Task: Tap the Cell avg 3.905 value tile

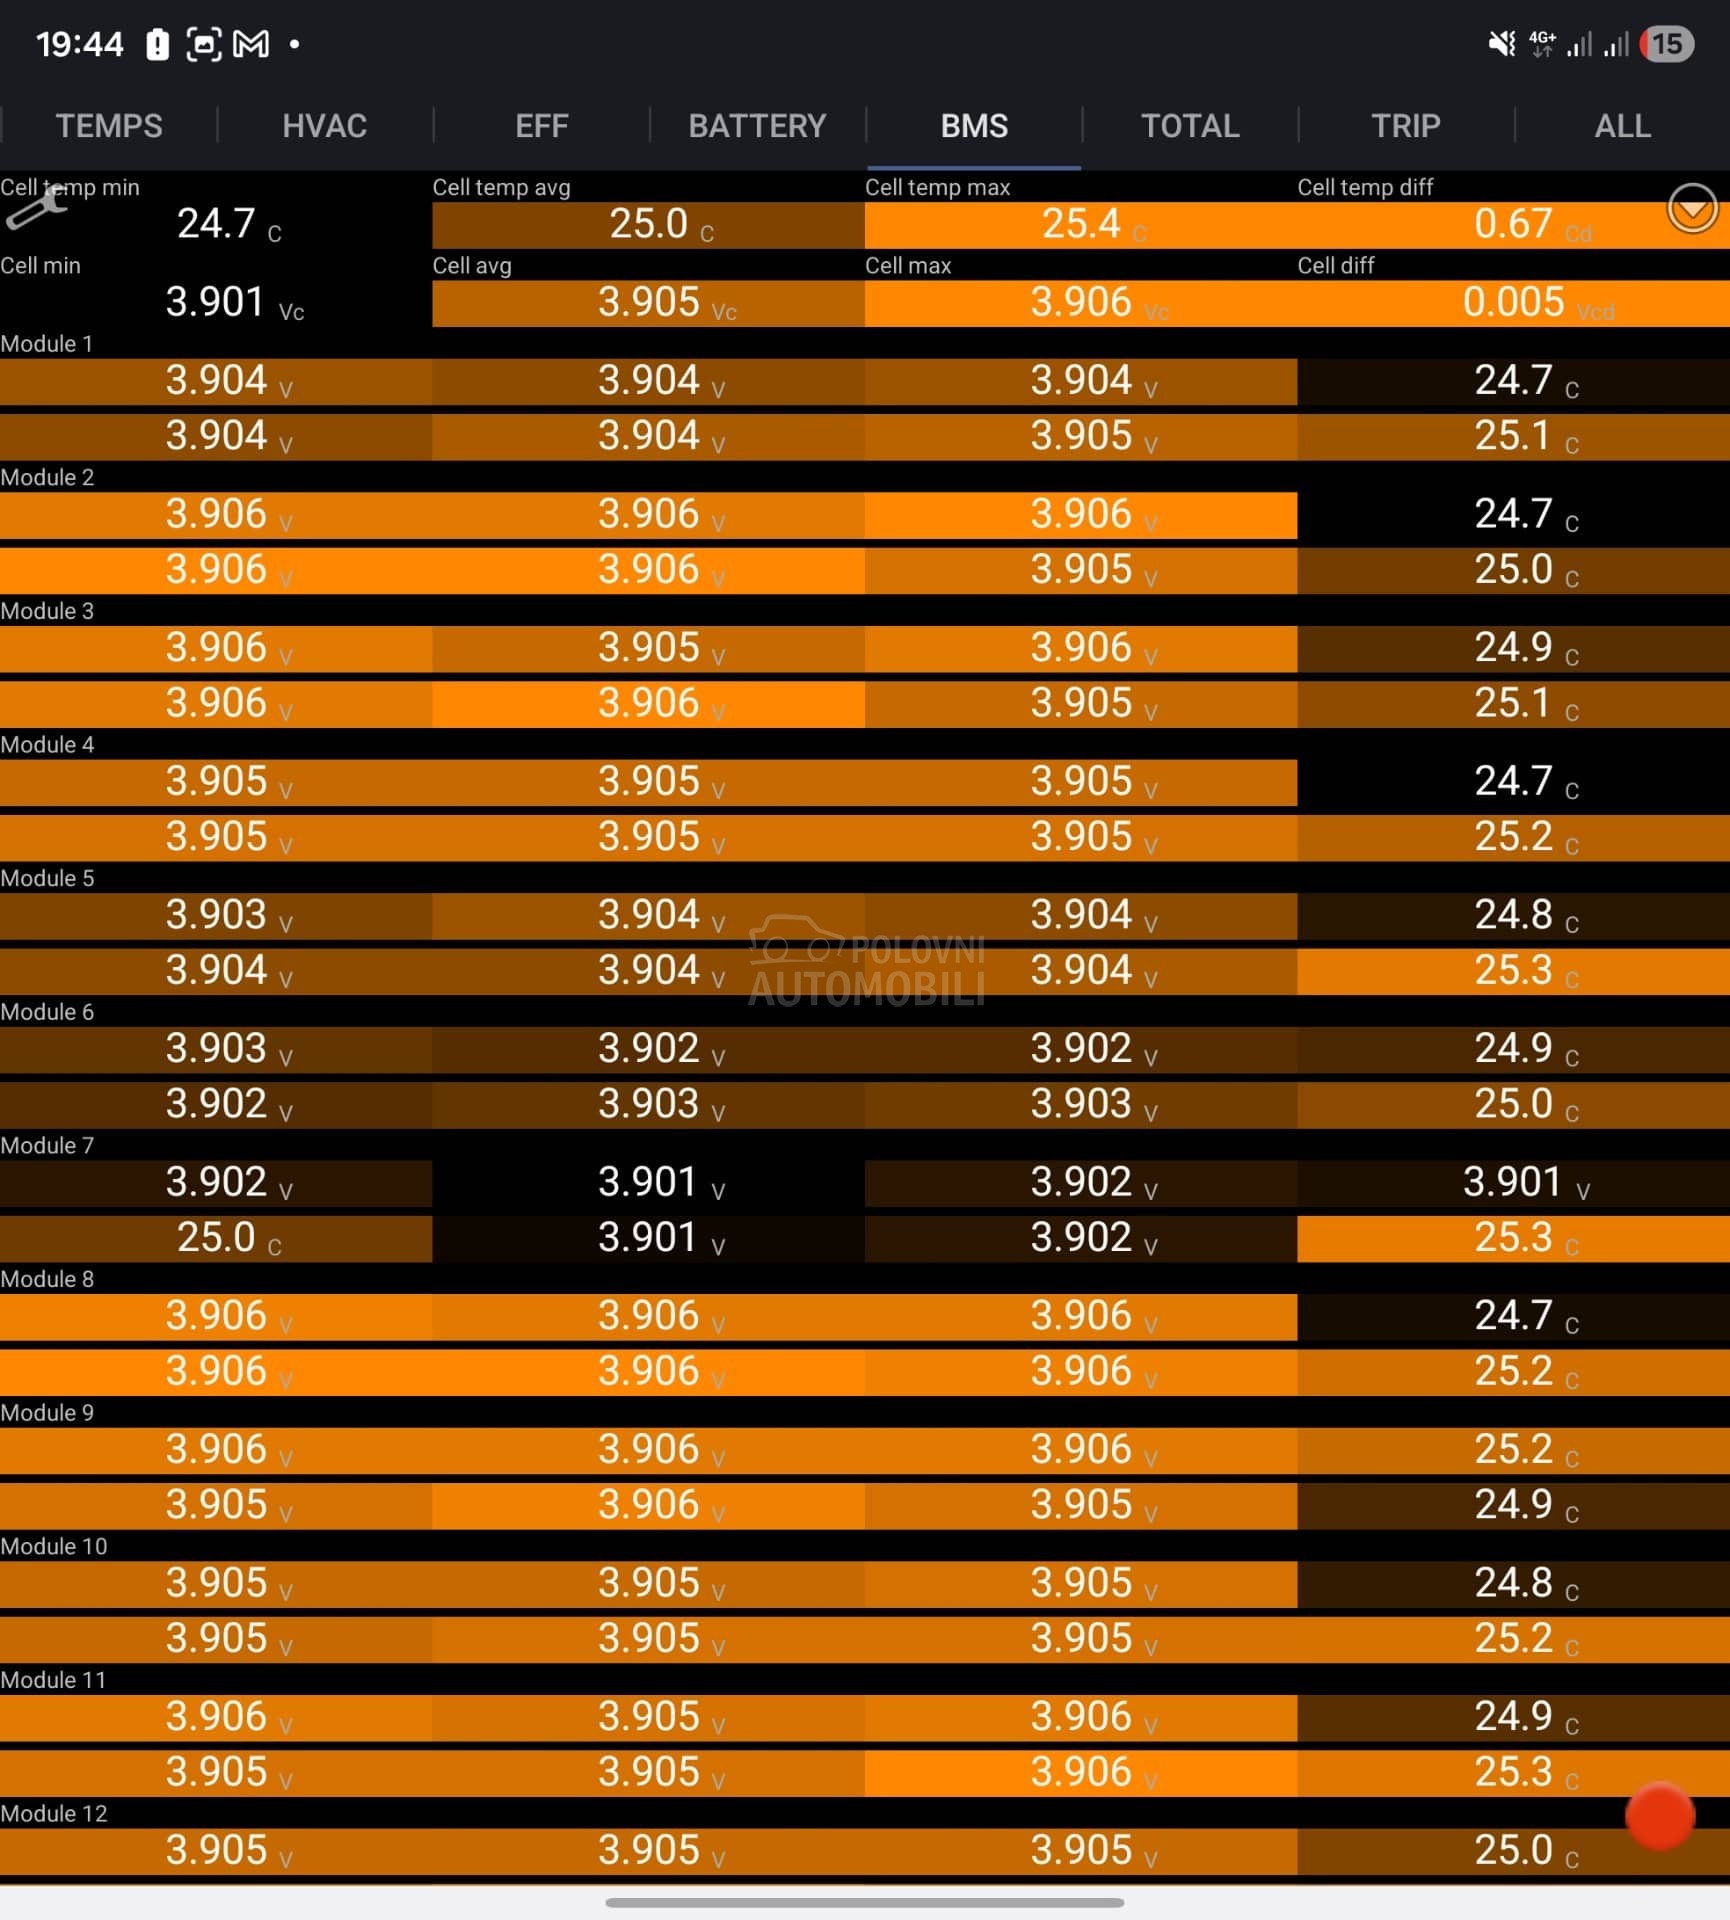Action: pyautogui.click(x=648, y=302)
